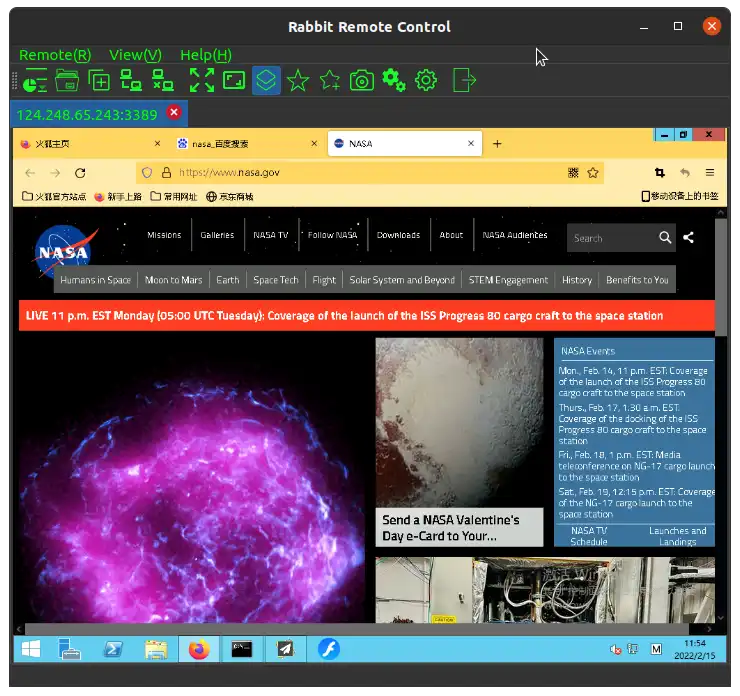Open the Solar System and Beyond topic
Viewport: 740px width, 696px height.
[x=402, y=280]
